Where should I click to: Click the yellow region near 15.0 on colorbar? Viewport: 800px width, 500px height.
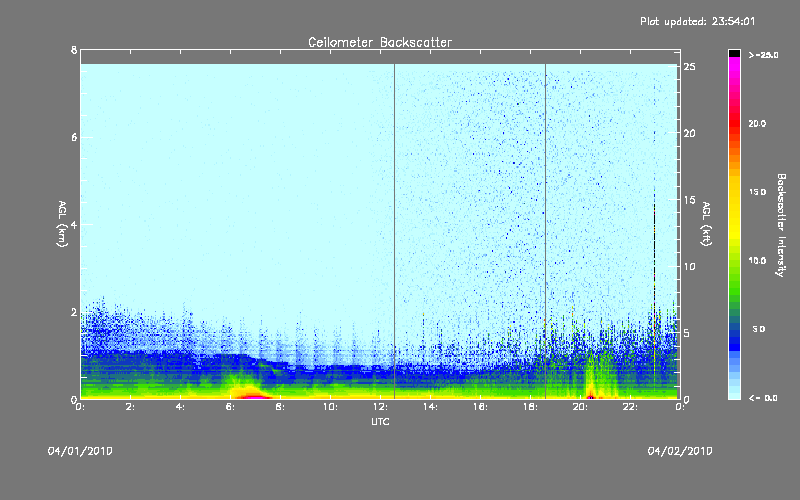[734, 192]
